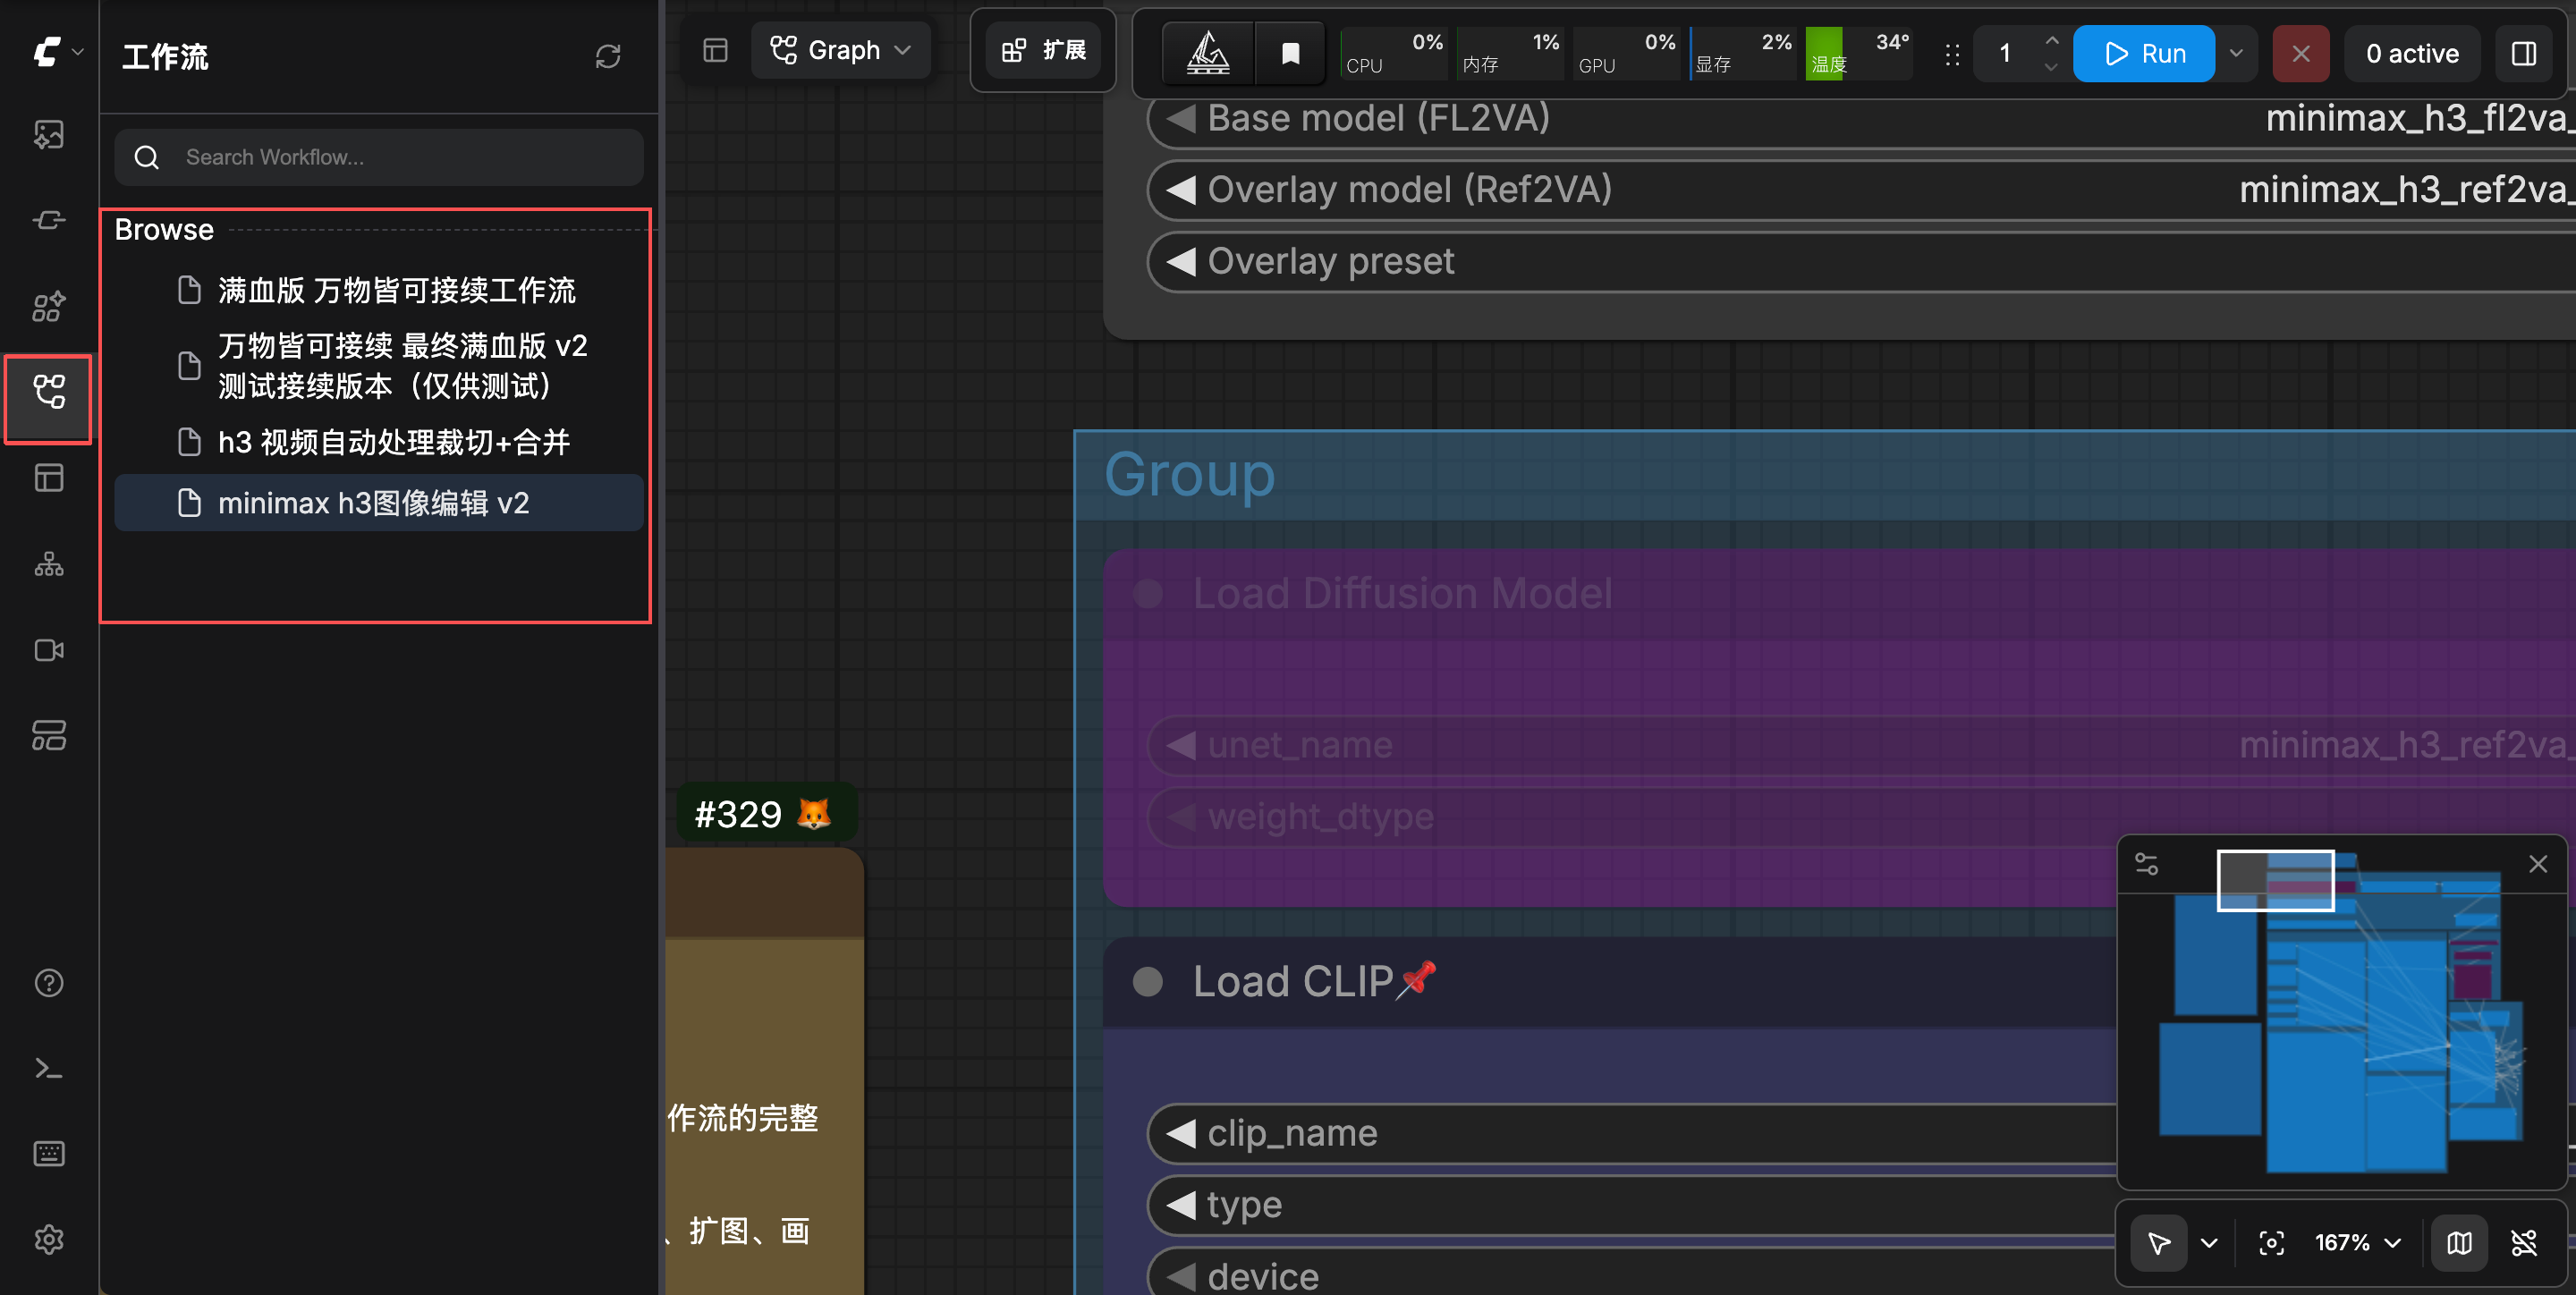Open the Run options dropdown arrow
The image size is (2576, 1295).
click(2236, 53)
